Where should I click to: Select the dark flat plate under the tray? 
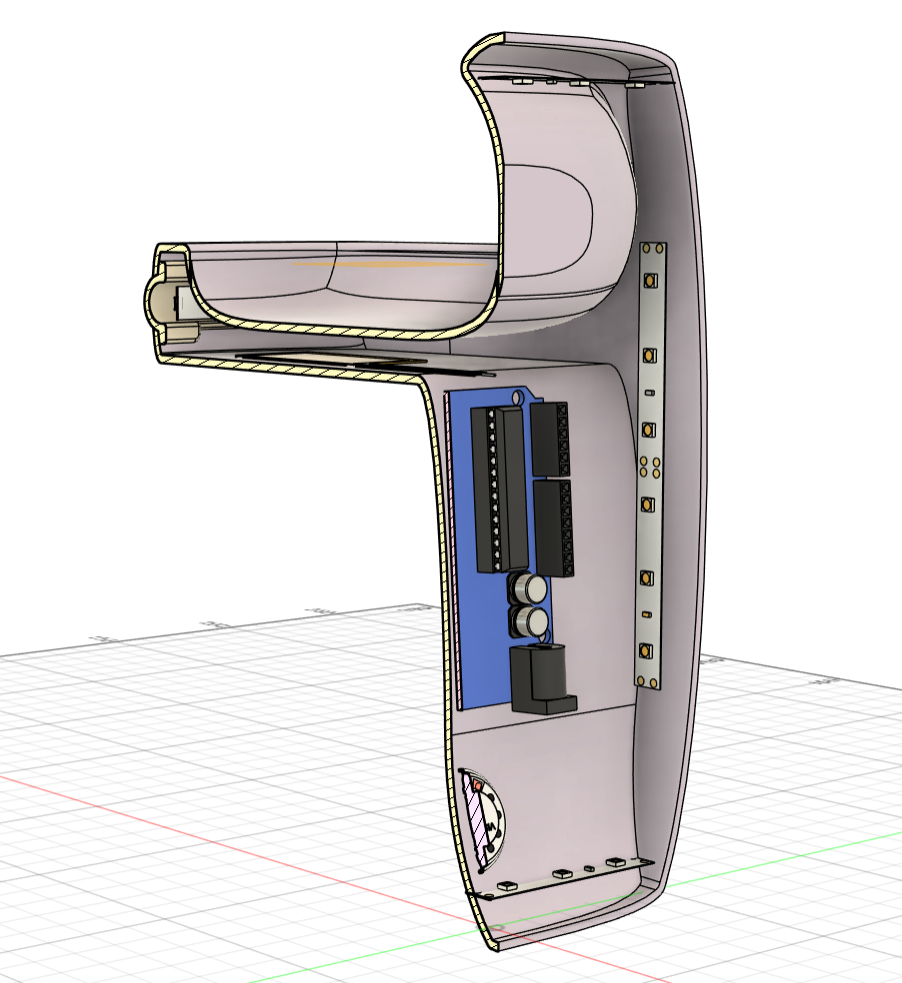[x=364, y=365]
